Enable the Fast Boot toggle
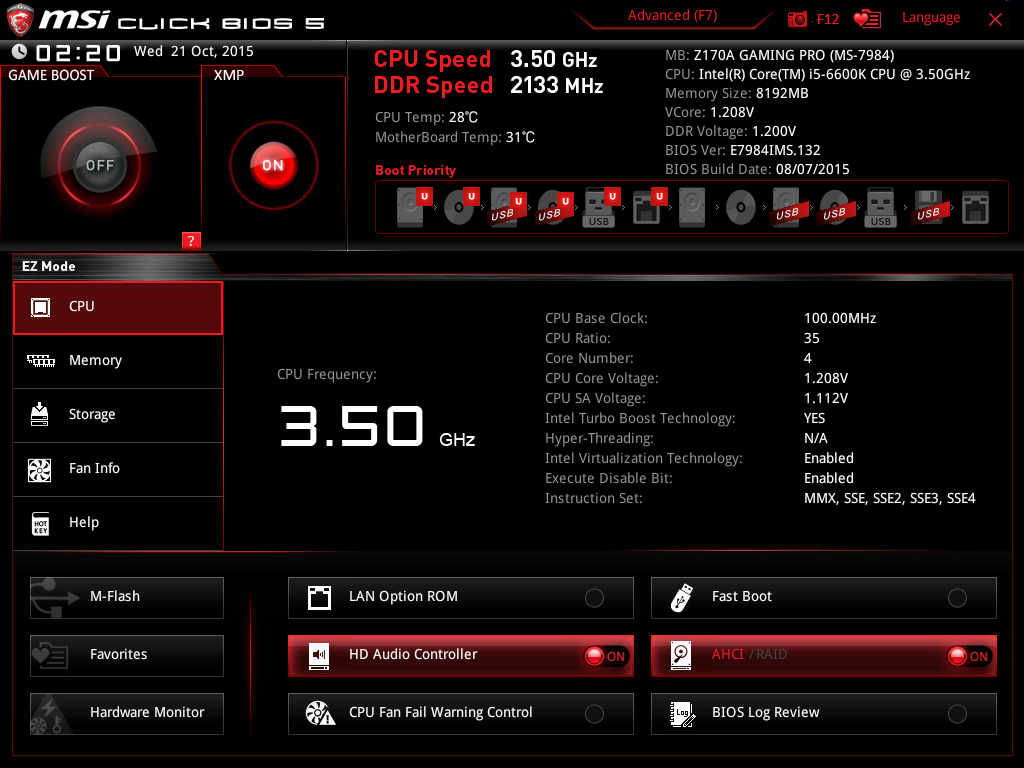The height and width of the screenshot is (768, 1024). point(957,598)
